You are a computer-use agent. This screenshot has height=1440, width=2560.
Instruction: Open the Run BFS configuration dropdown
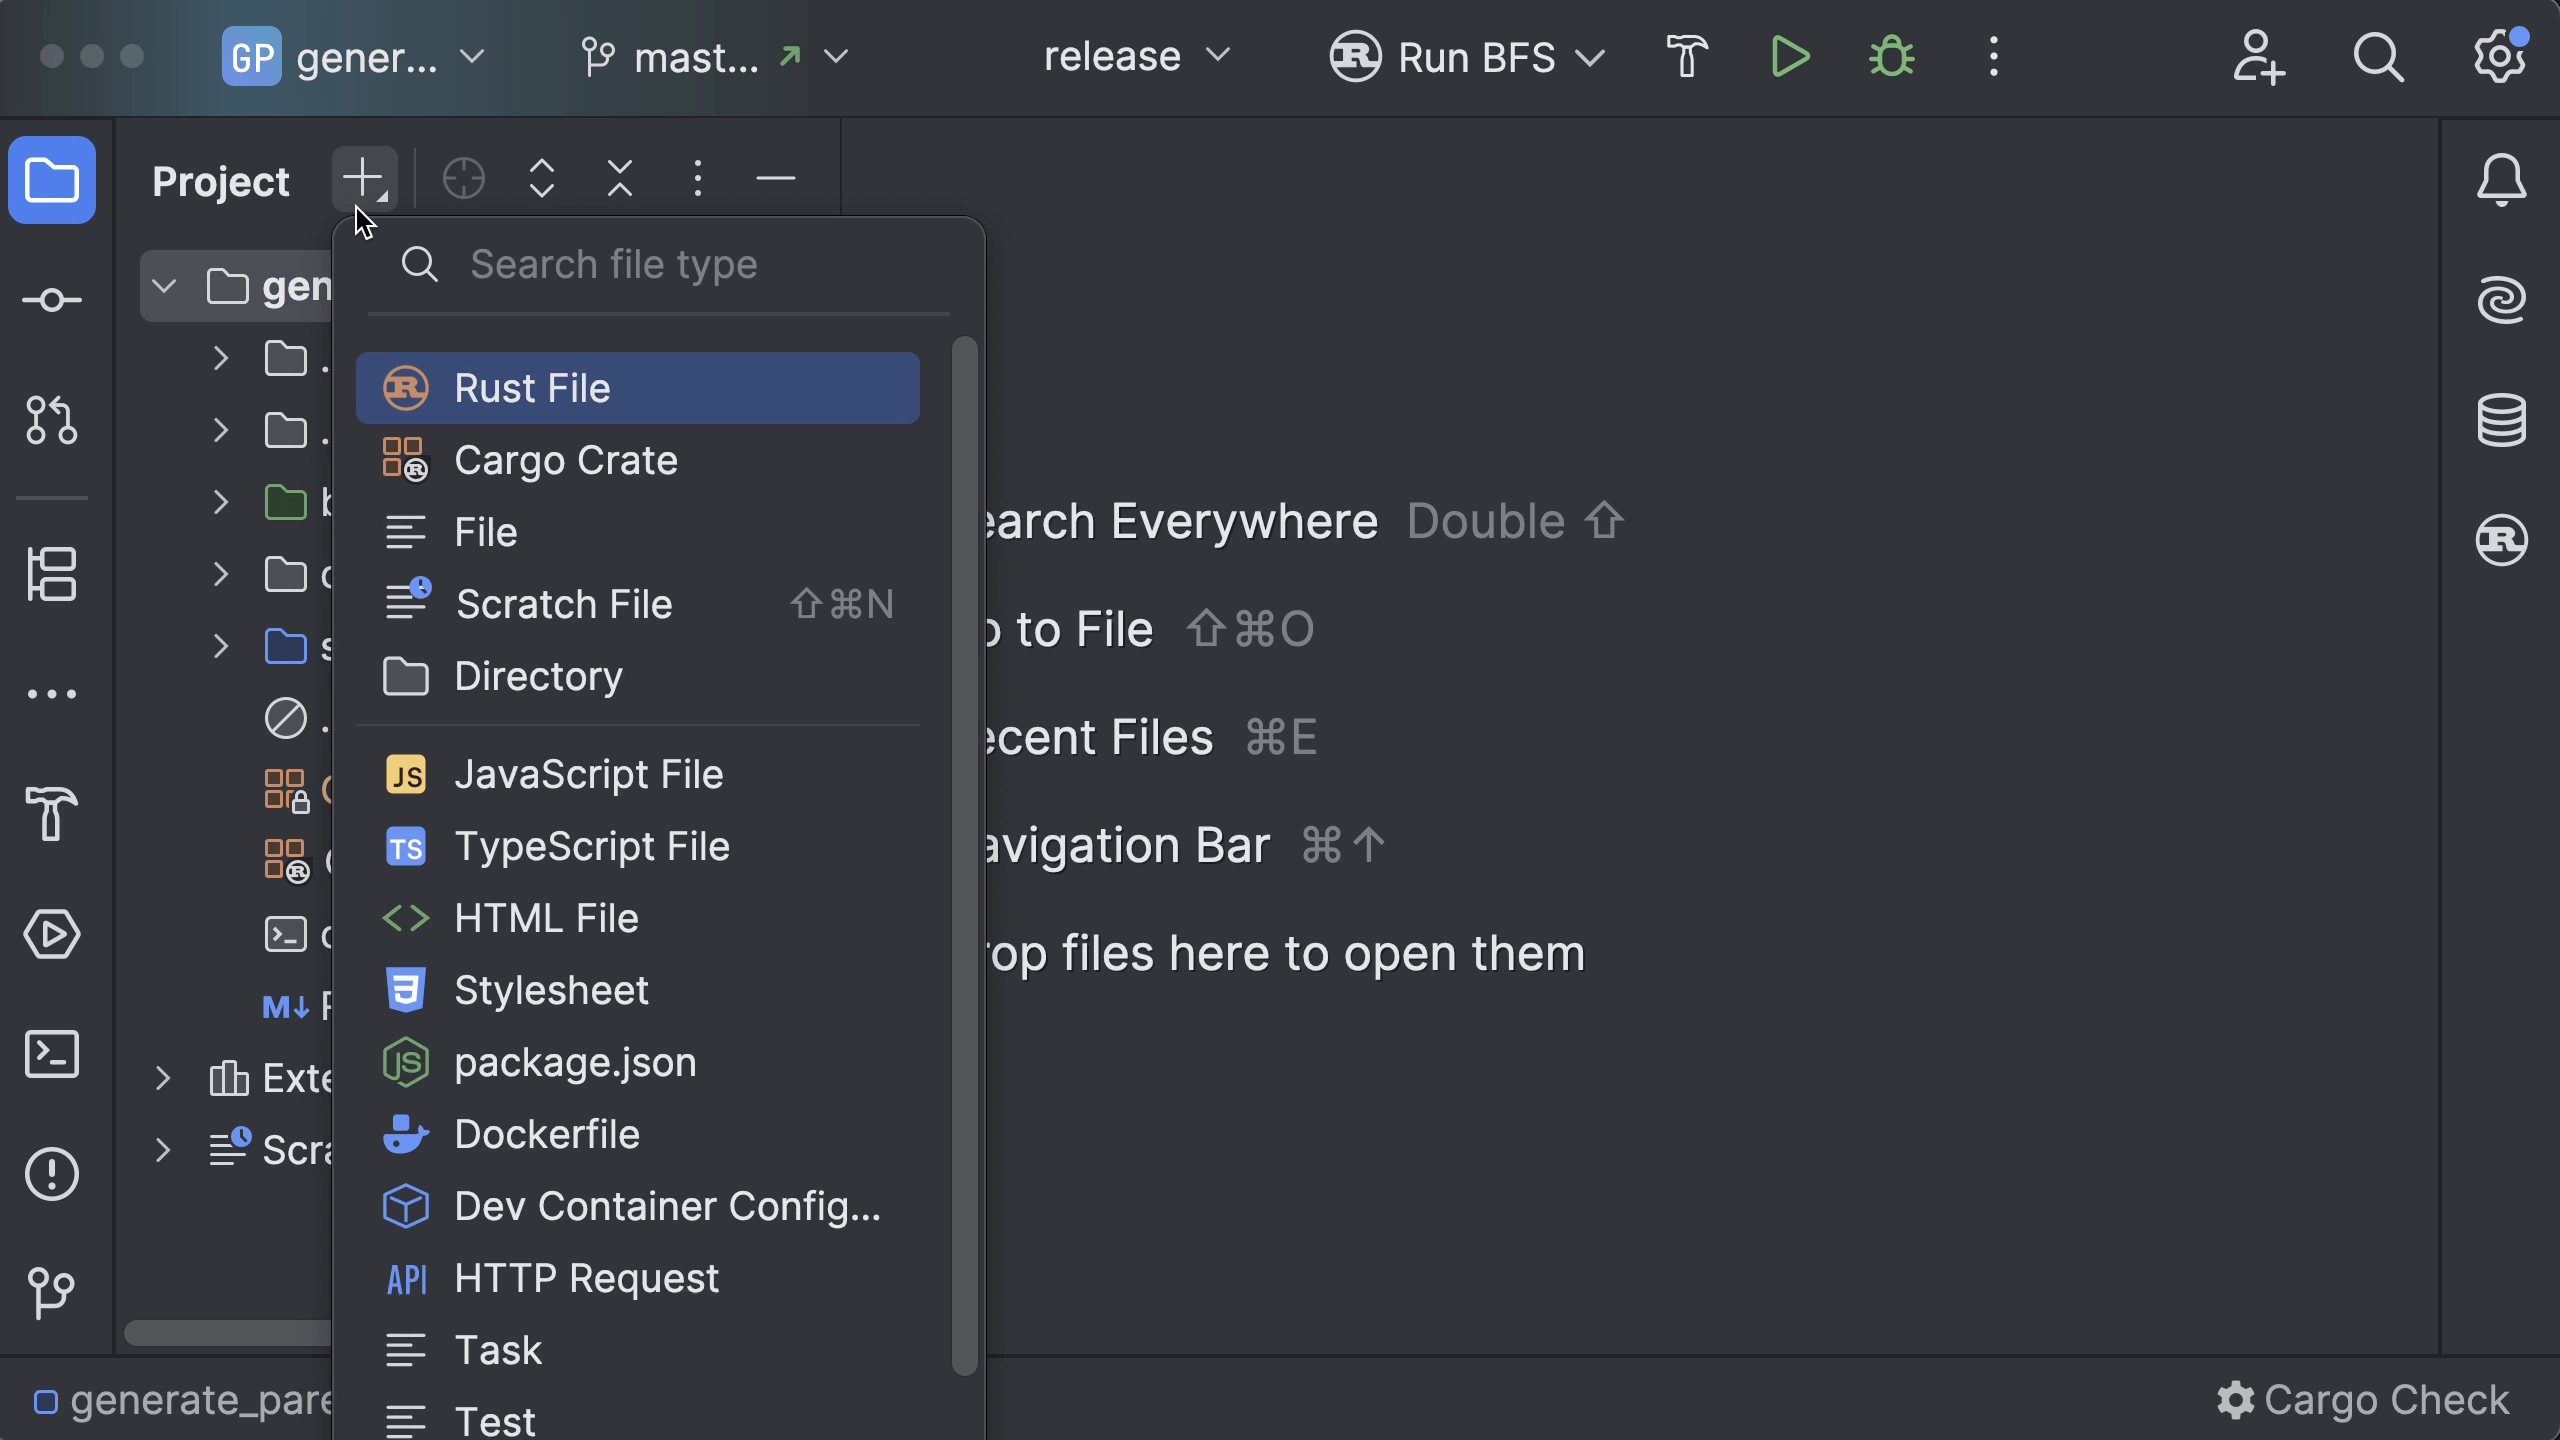coord(1467,57)
